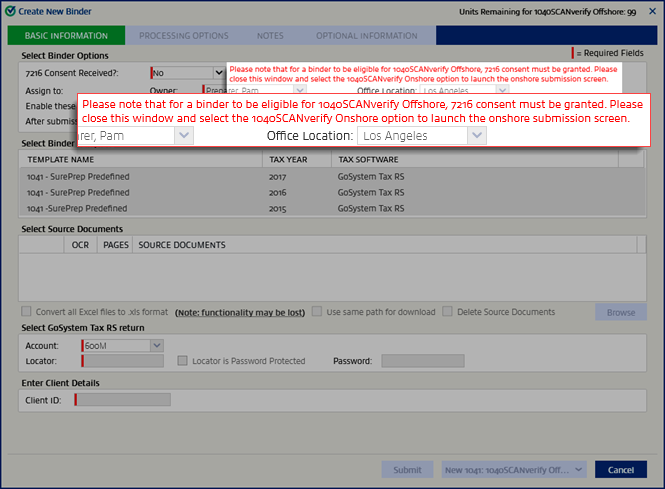Open the Notes tab
665x489 pixels.
(270, 36)
